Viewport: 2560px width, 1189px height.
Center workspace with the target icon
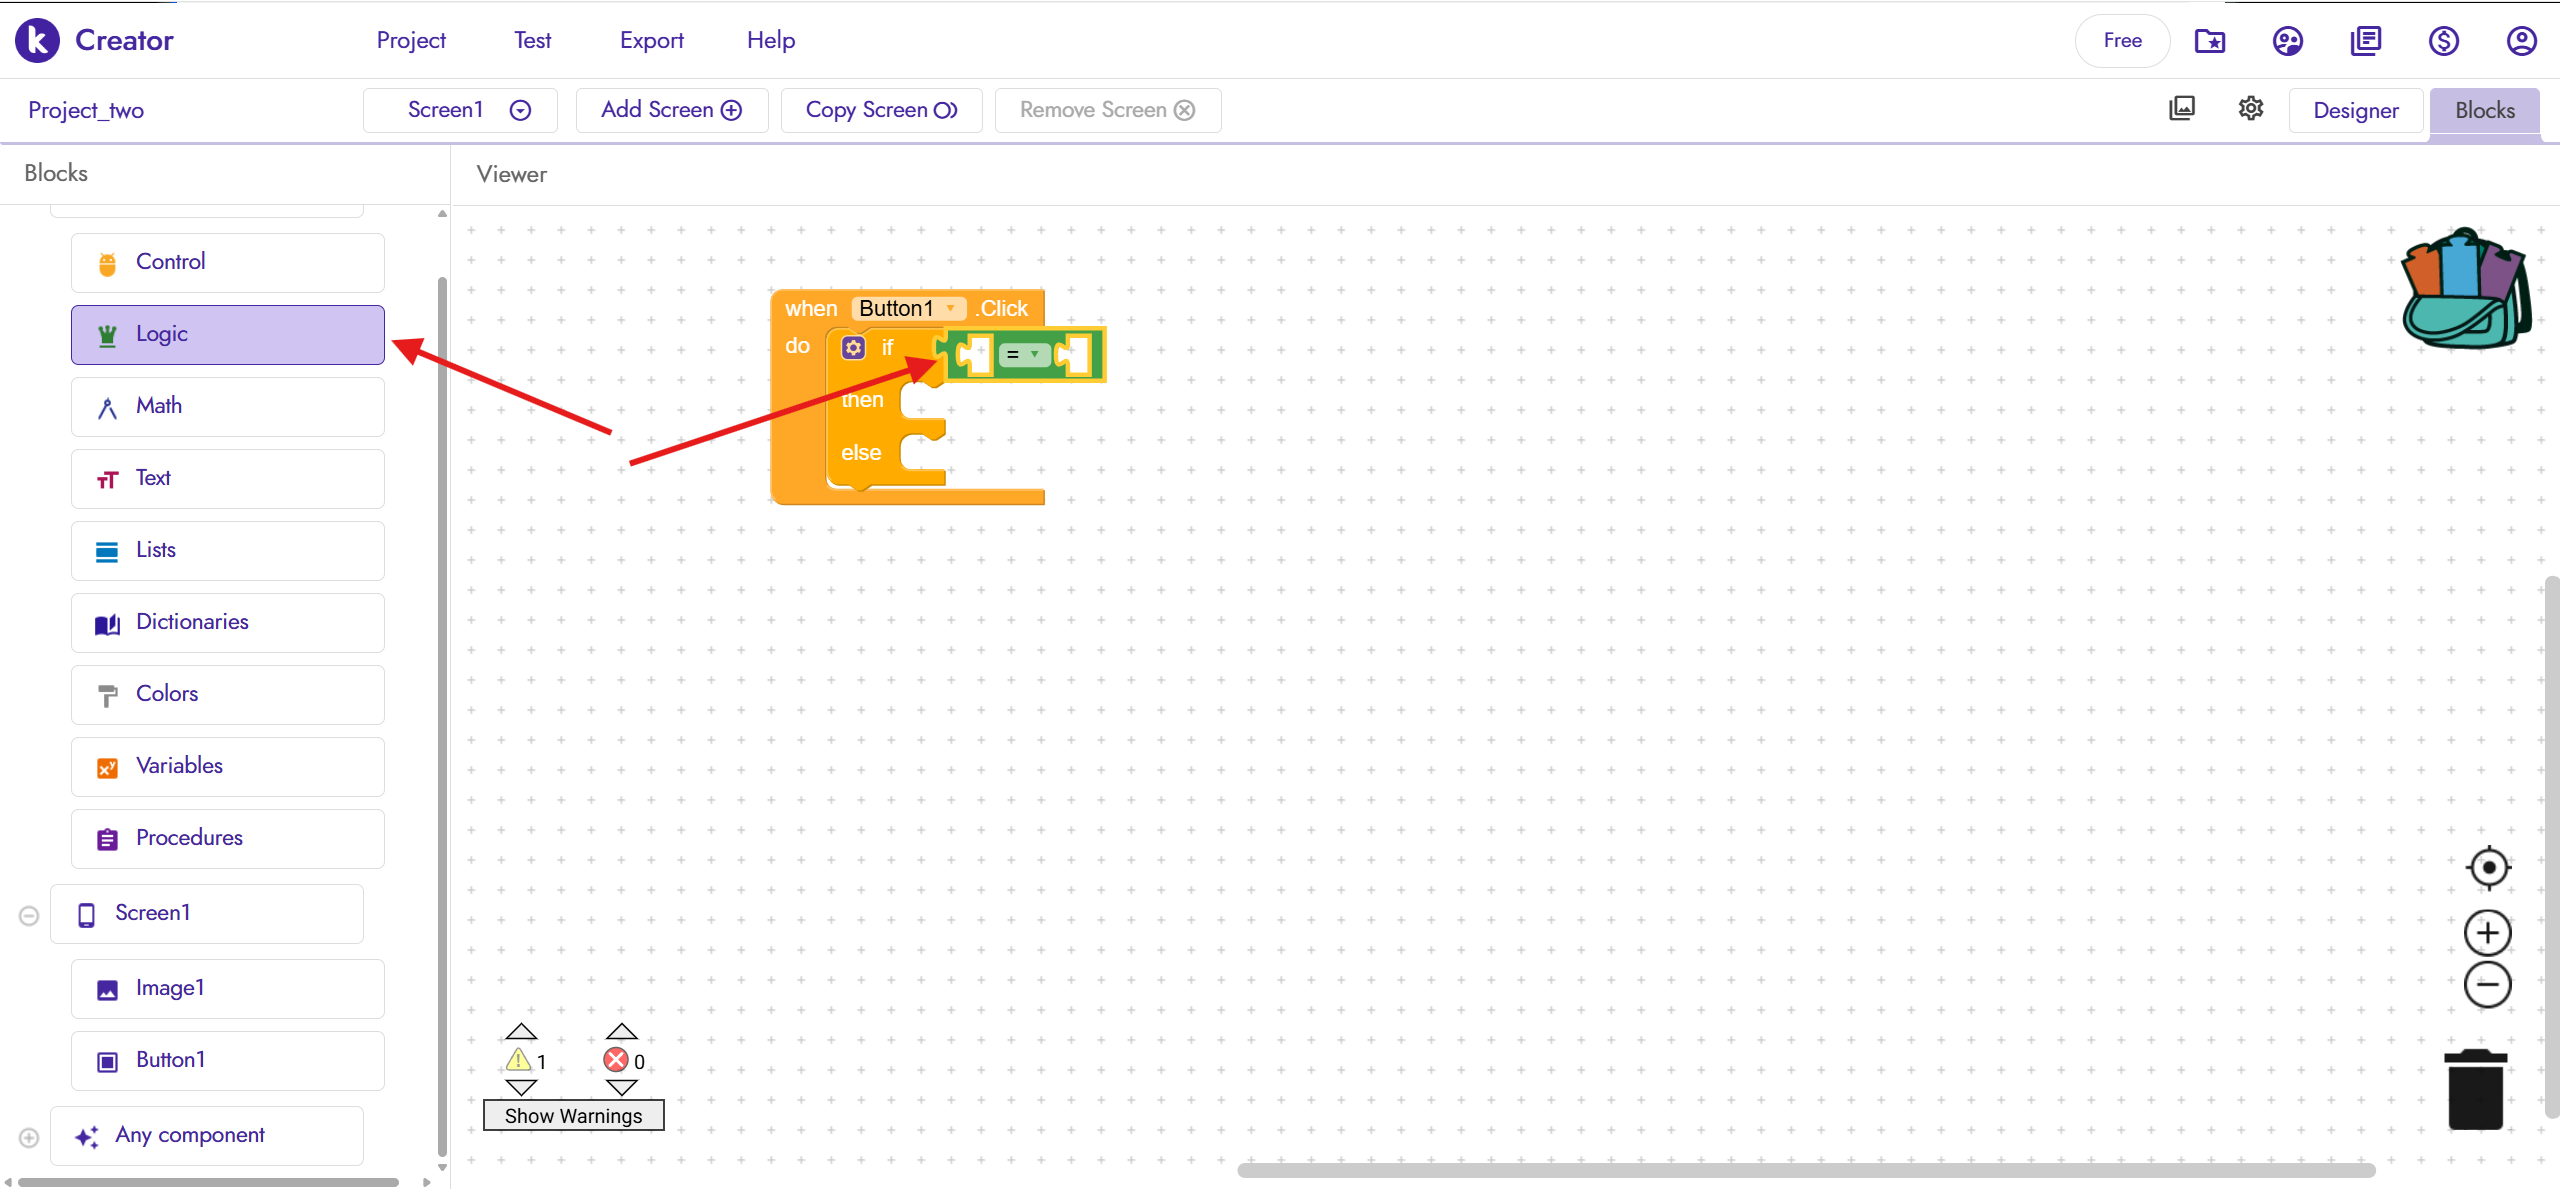pos(2488,867)
